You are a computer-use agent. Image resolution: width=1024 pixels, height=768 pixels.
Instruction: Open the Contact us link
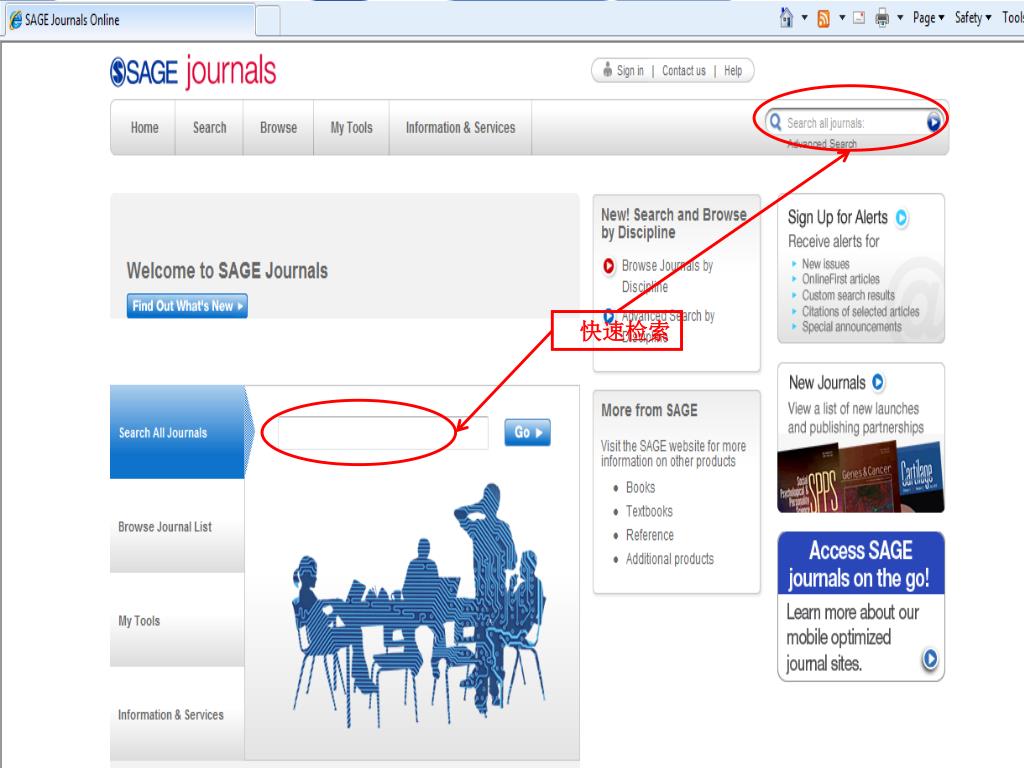coord(684,71)
